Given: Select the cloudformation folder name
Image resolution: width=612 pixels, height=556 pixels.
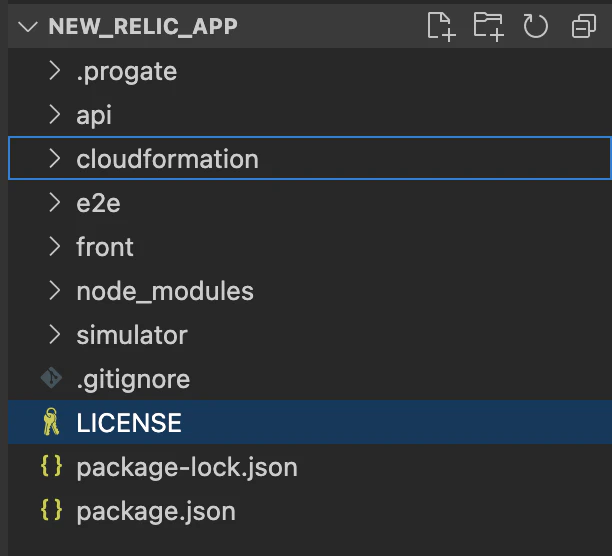Looking at the screenshot, I should pyautogui.click(x=167, y=159).
